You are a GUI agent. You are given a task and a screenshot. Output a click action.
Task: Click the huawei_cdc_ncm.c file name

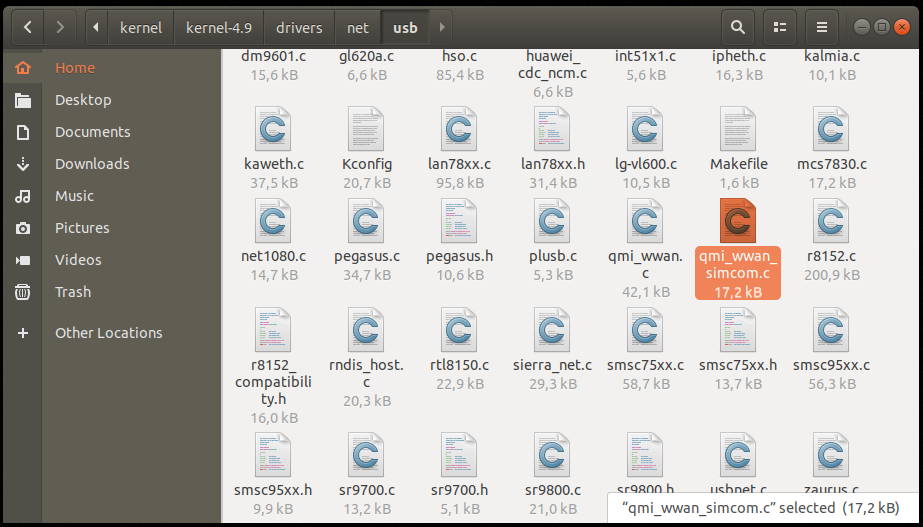553,65
